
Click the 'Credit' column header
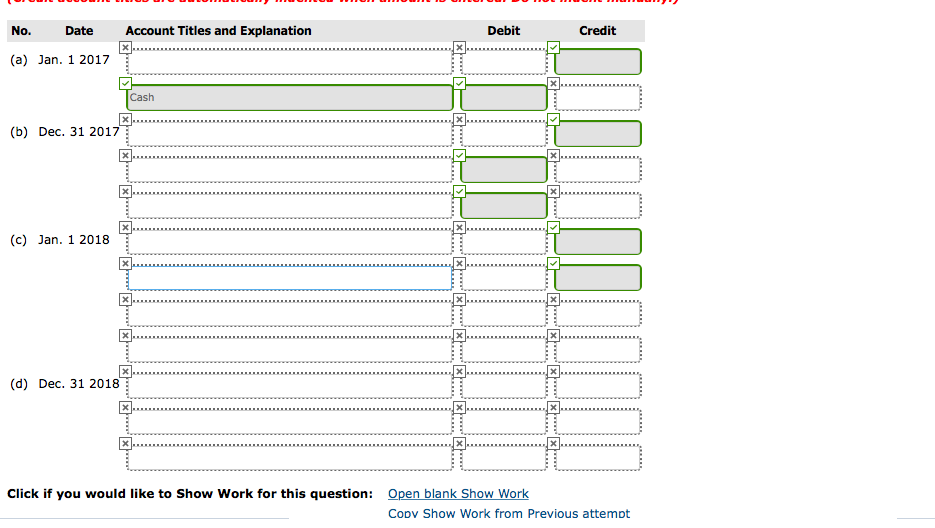click(x=597, y=31)
